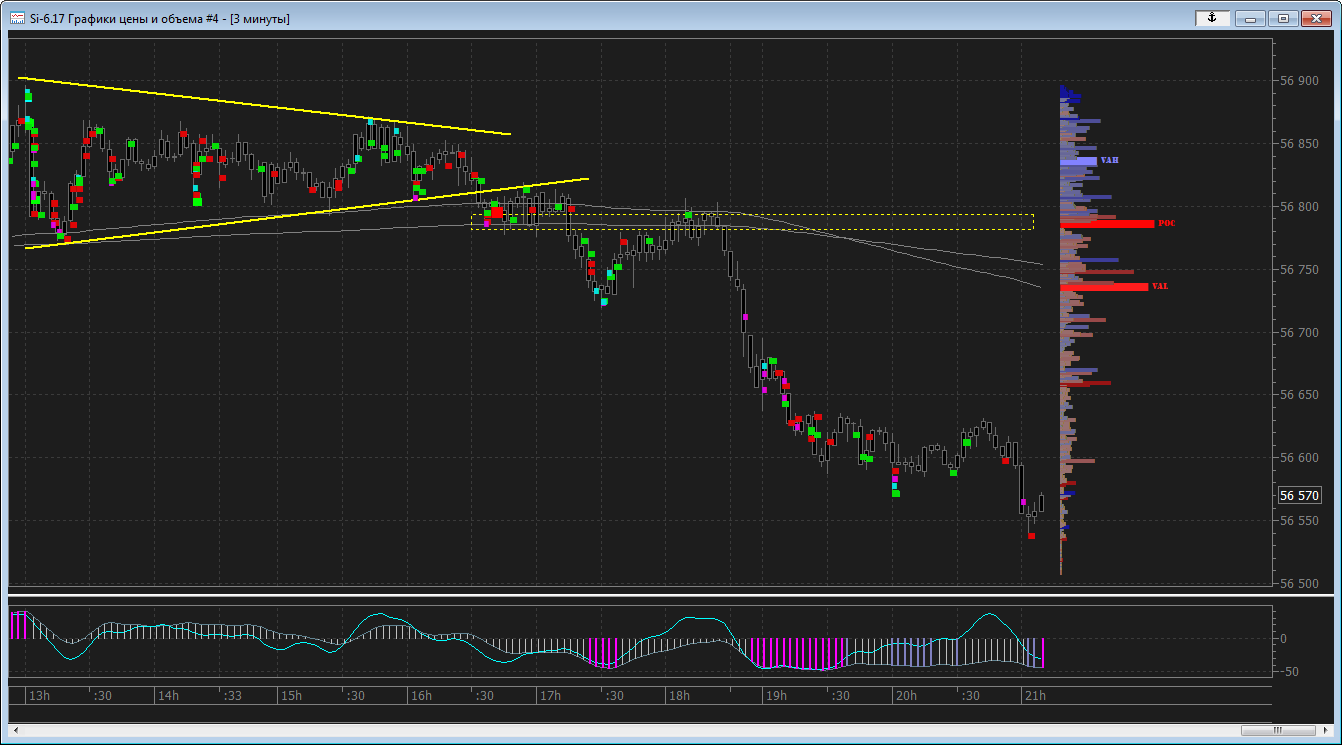
Task: Click the VAH label on volume profile
Action: 1109,160
